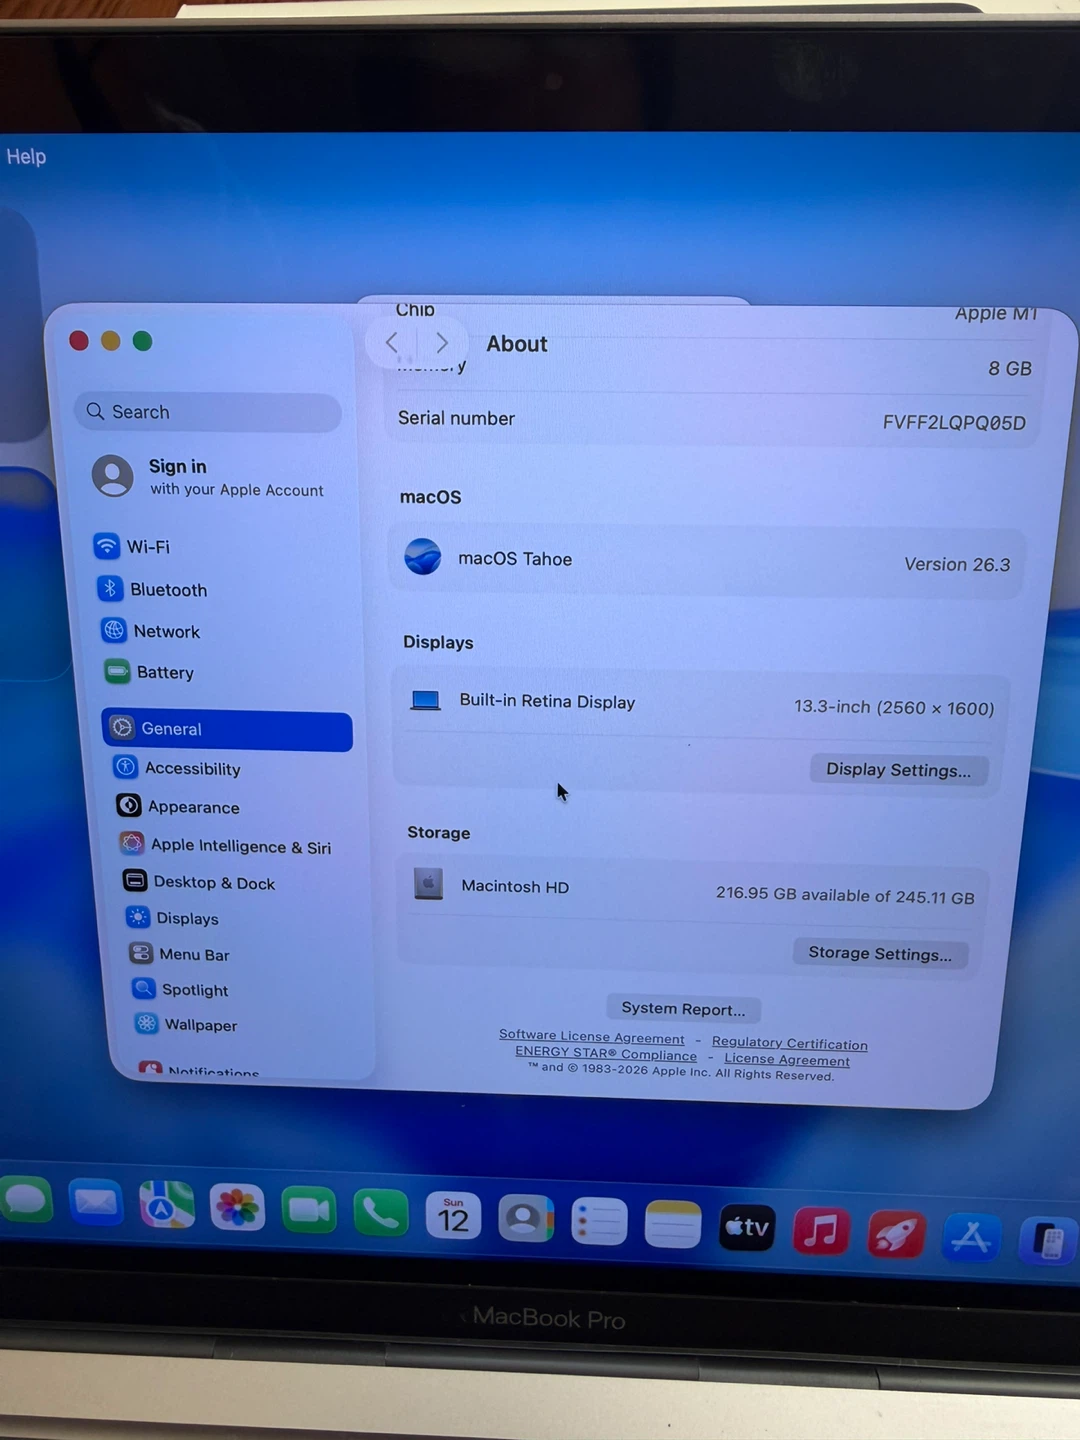Open the License Agreement link
This screenshot has width=1080, height=1440.
pyautogui.click(x=787, y=1059)
